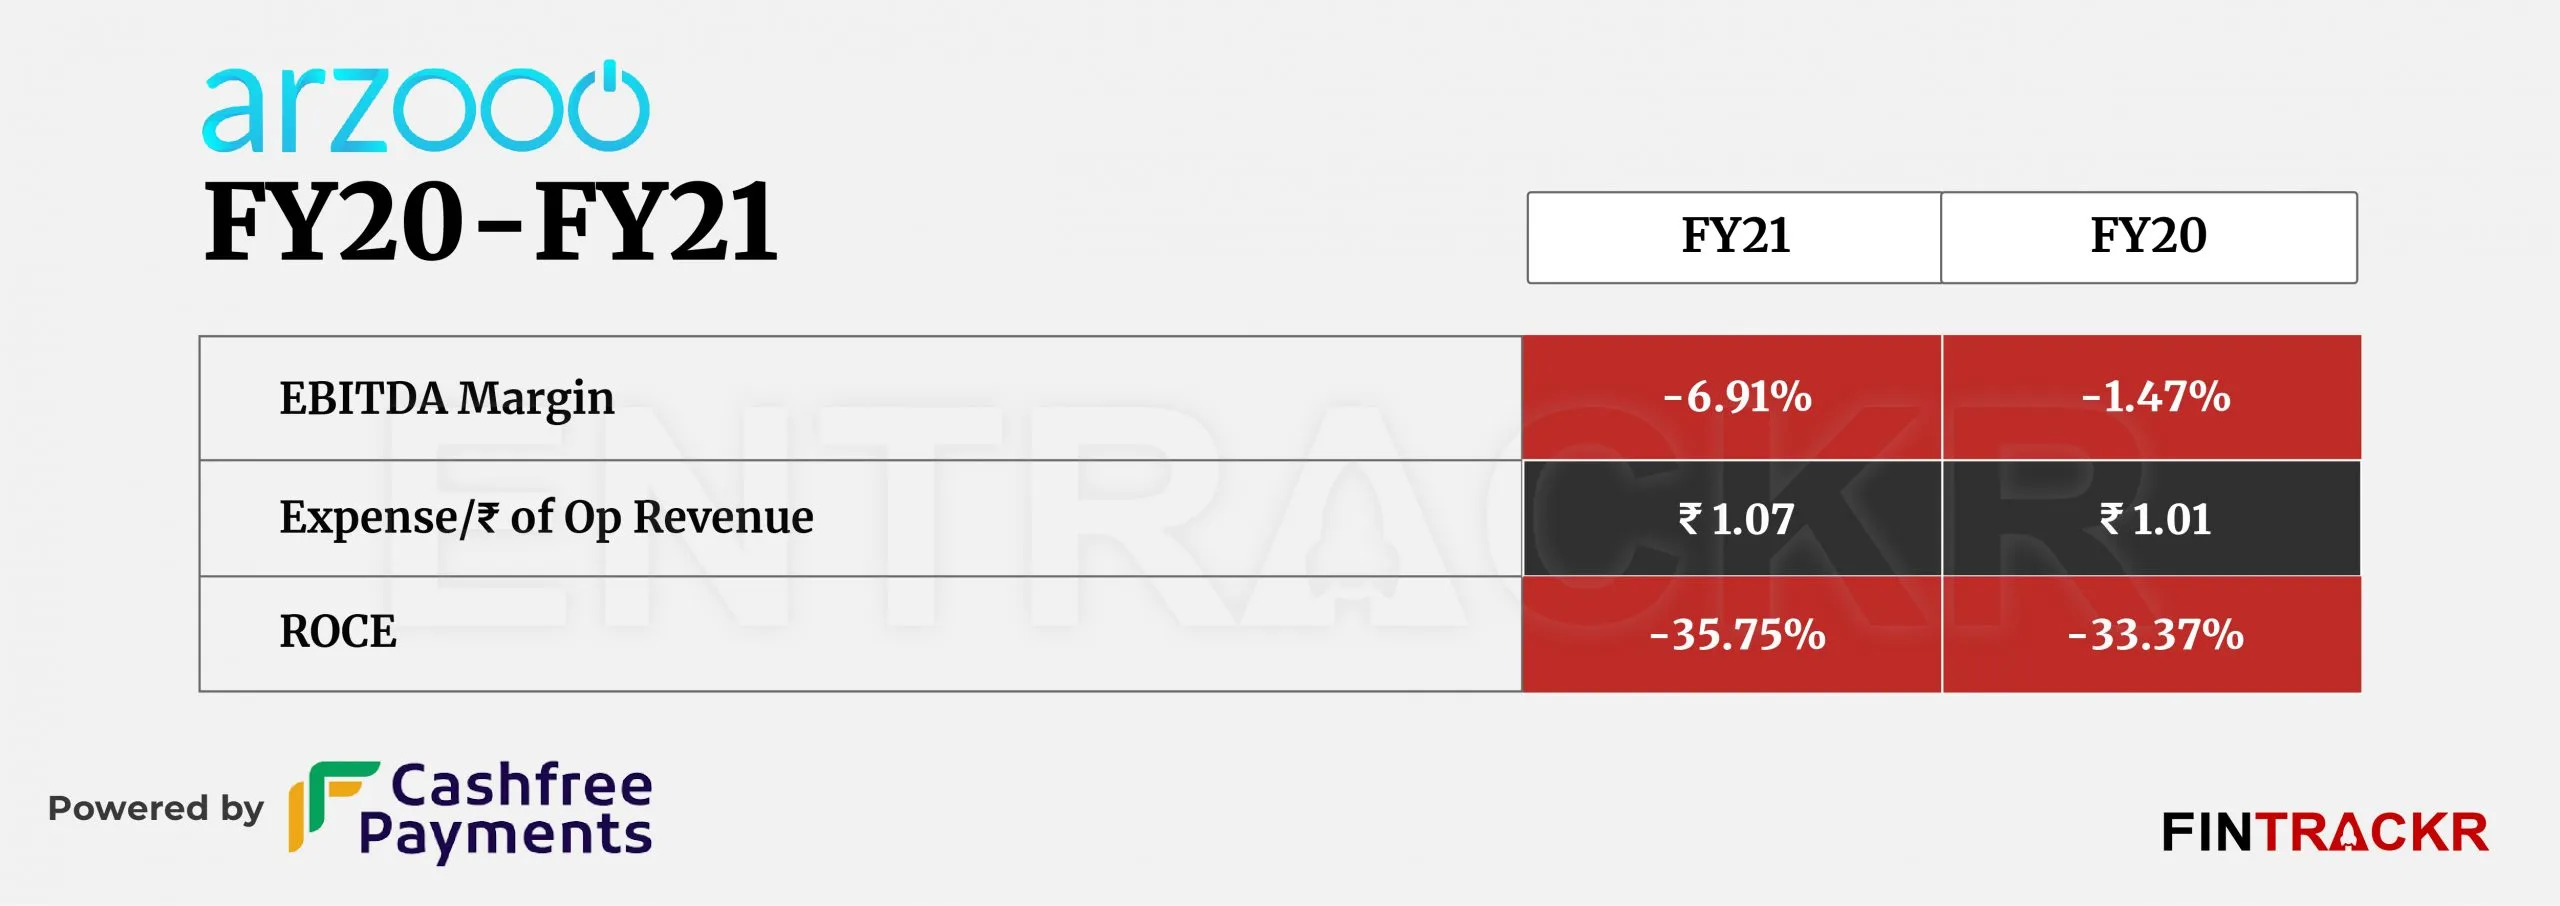Click the Fintrackr logo
2560x906 pixels.
(2325, 833)
